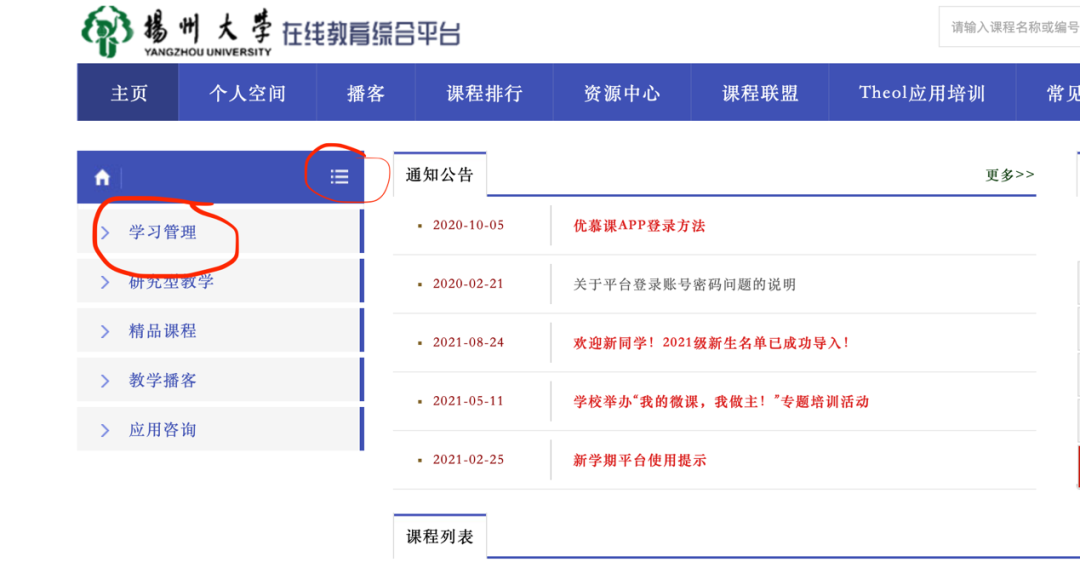Open the 新学期平台使用提示 announcement
This screenshot has height=568, width=1080.
pyautogui.click(x=640, y=460)
